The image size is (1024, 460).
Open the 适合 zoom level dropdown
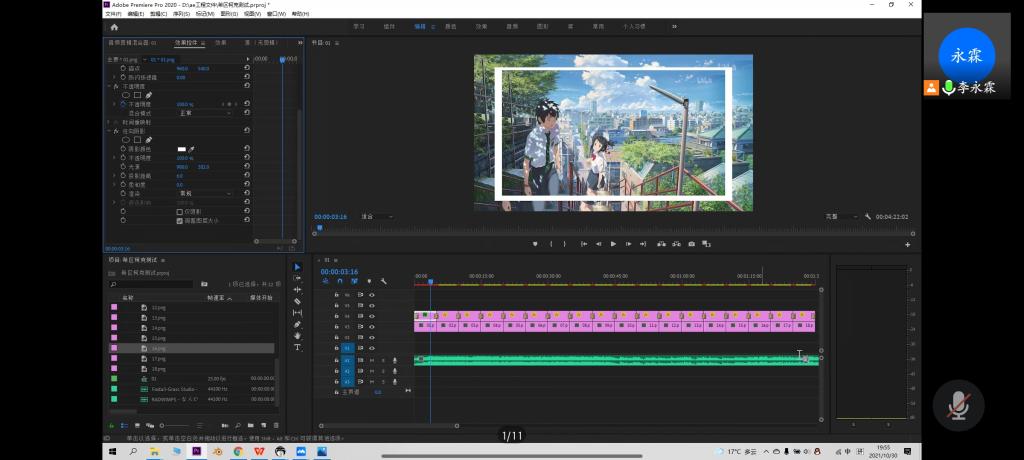click(x=375, y=216)
